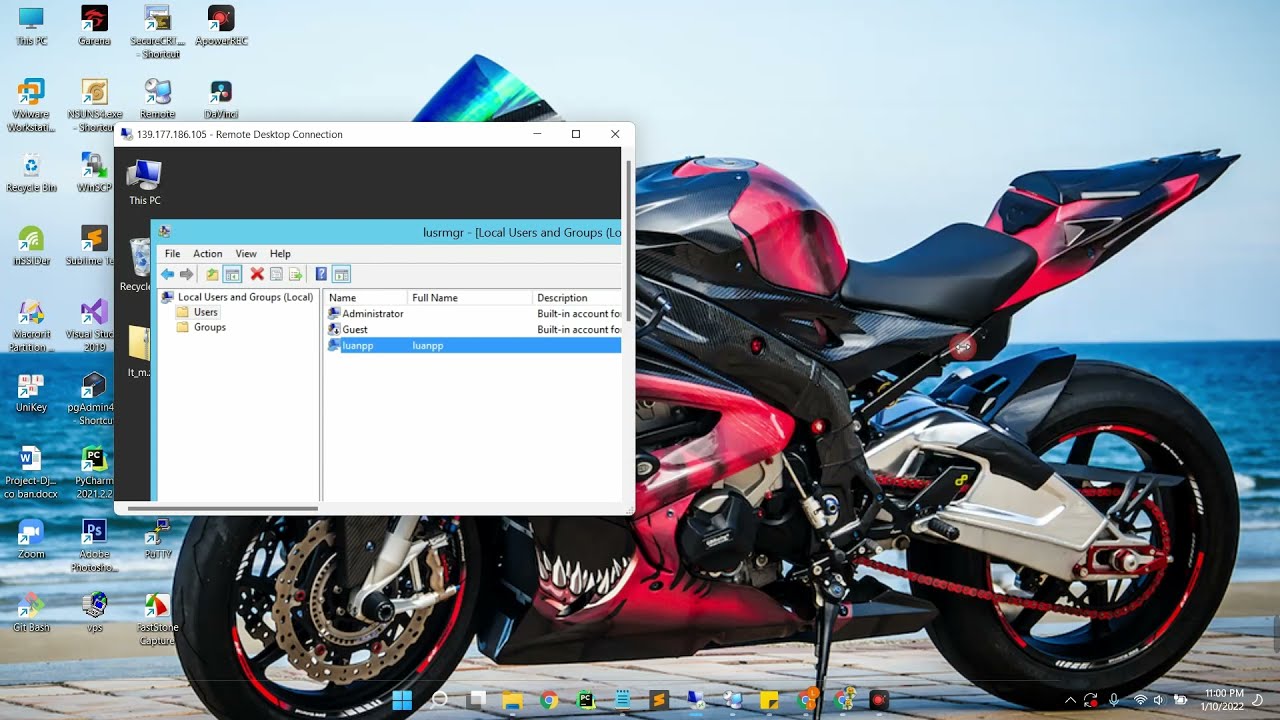Select PuTTY desktop shortcut
The image size is (1280, 720).
click(157, 539)
